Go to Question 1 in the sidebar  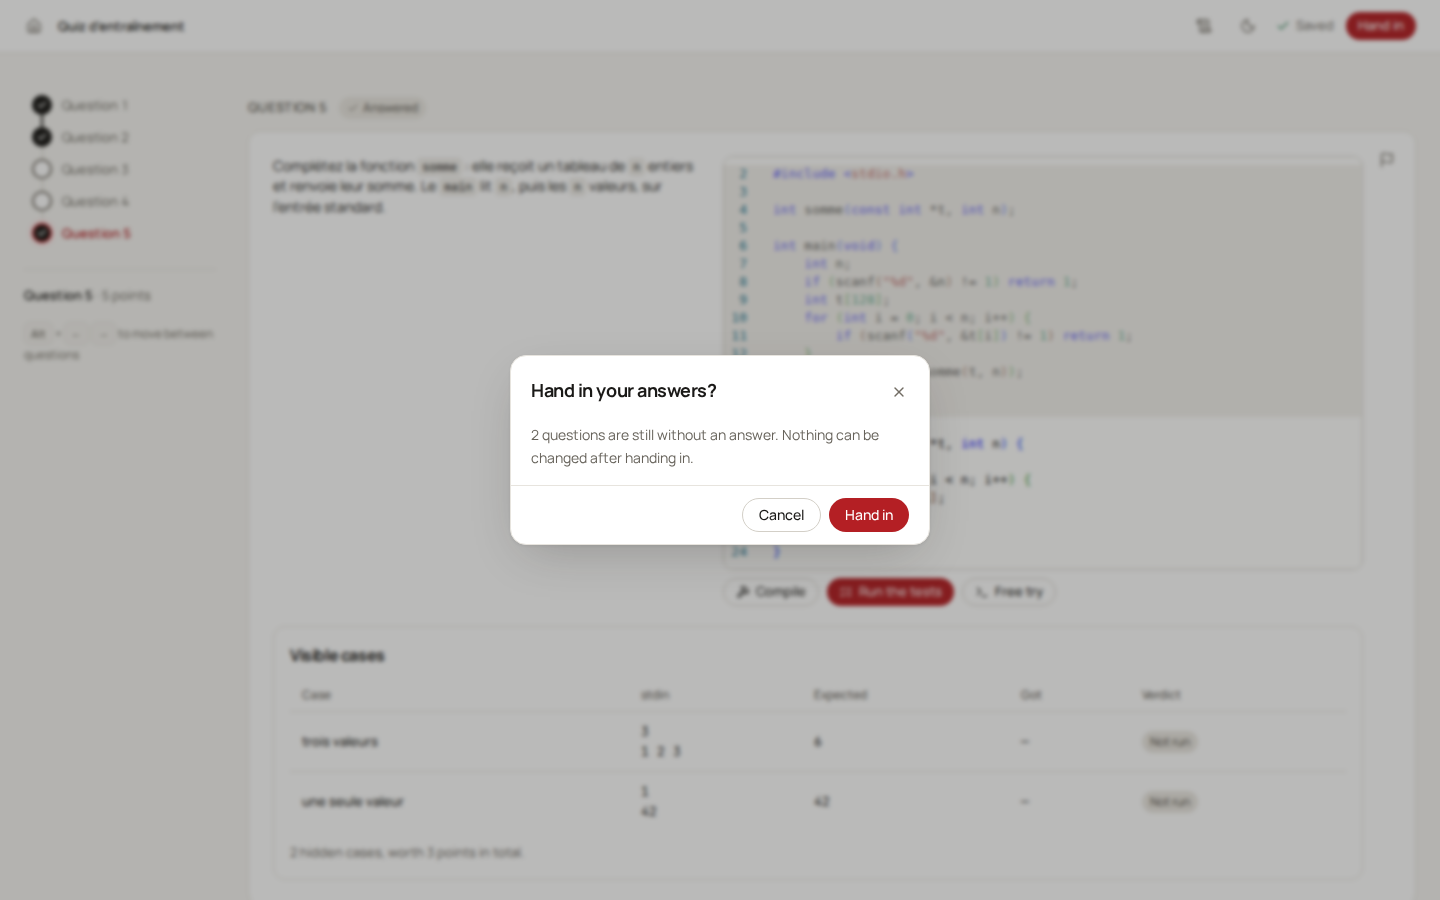tap(80, 105)
